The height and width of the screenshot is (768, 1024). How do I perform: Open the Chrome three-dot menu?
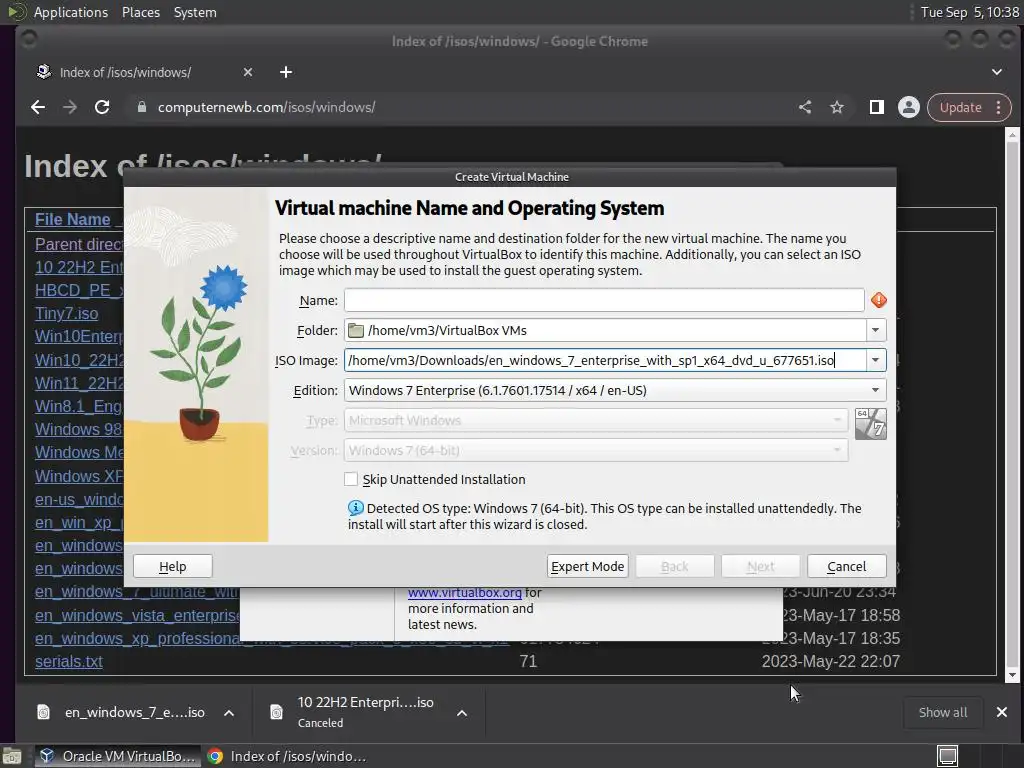point(999,107)
